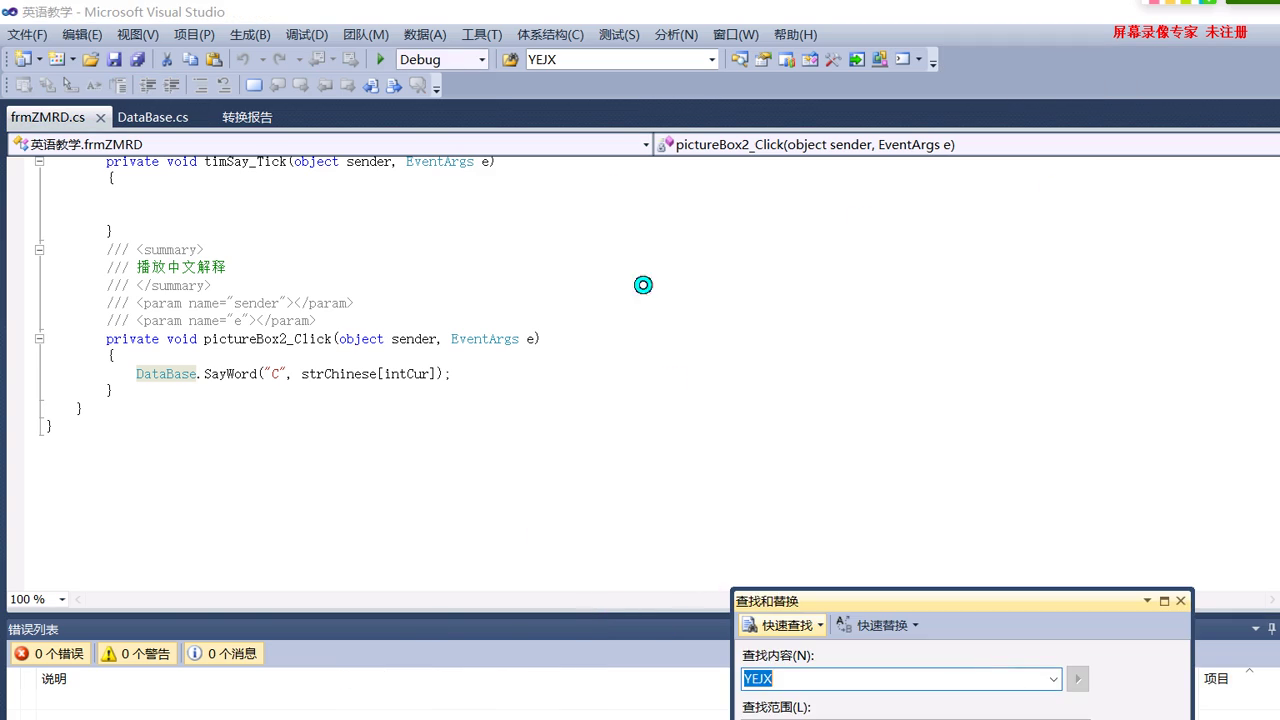Toggle bookmark on current line icon
Viewport: 1280px width, 720px height.
[x=254, y=86]
